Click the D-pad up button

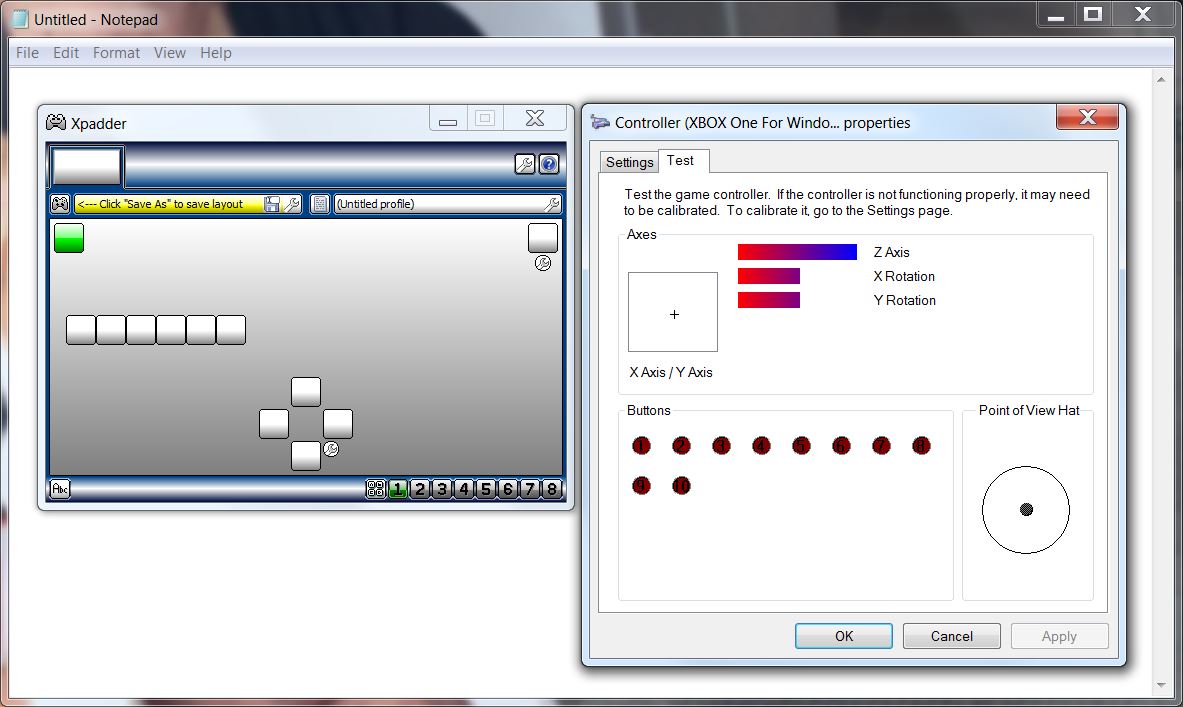[x=306, y=392]
